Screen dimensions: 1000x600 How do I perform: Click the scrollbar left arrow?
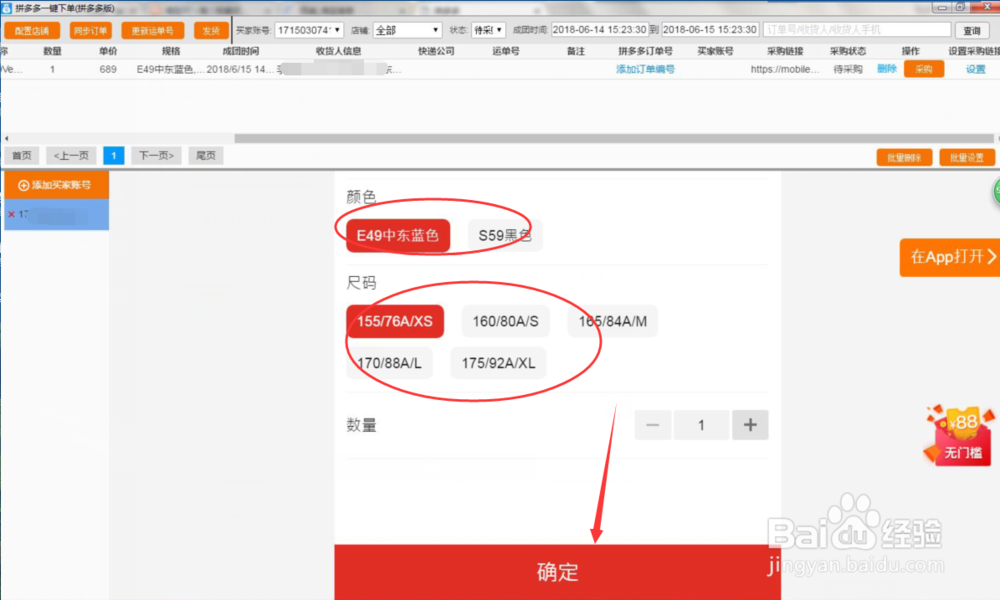coord(6,138)
